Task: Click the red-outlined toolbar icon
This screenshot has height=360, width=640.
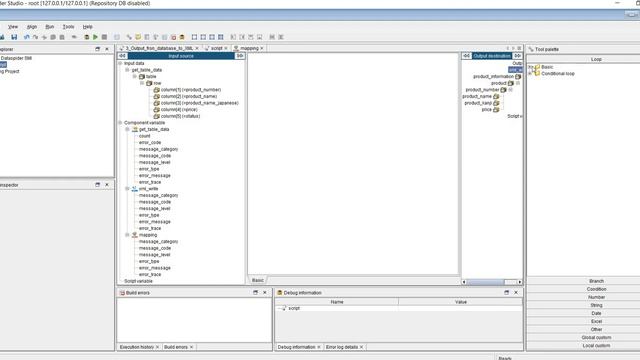Action: [x=173, y=37]
